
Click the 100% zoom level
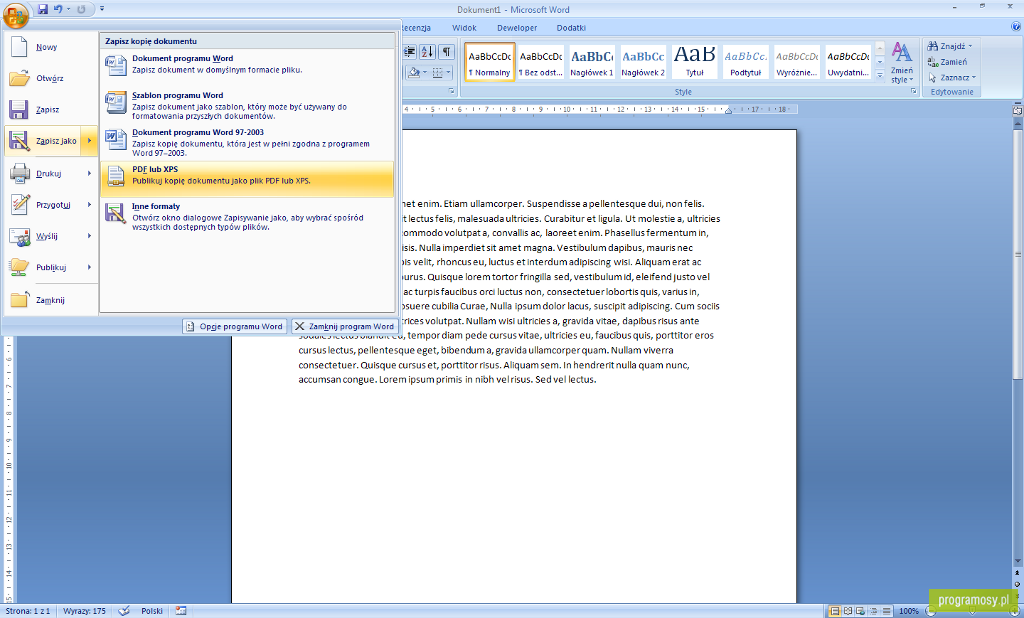tap(908, 611)
